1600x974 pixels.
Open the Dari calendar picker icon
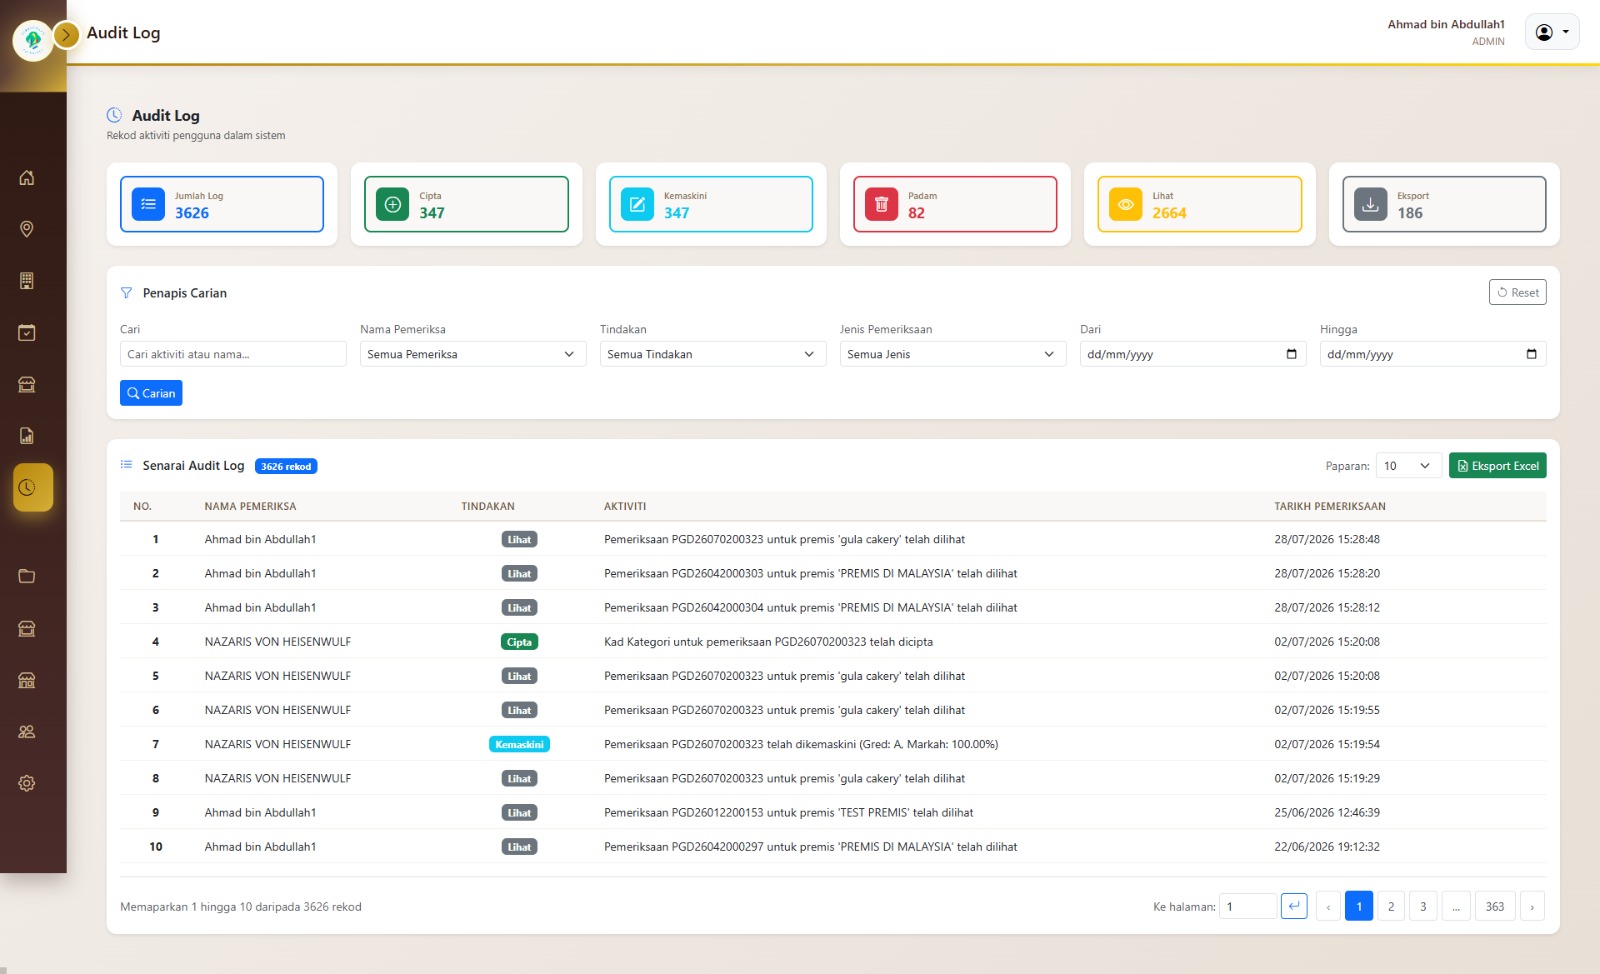(x=1291, y=354)
